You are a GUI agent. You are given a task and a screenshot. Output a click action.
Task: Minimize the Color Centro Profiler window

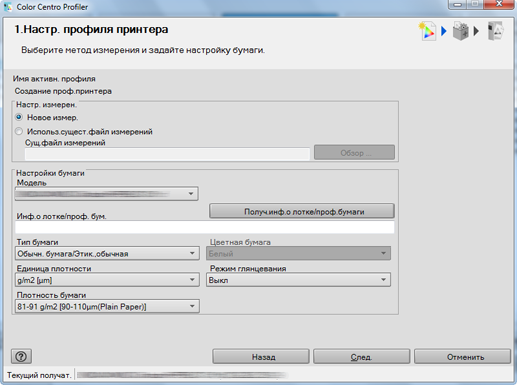click(x=458, y=5)
